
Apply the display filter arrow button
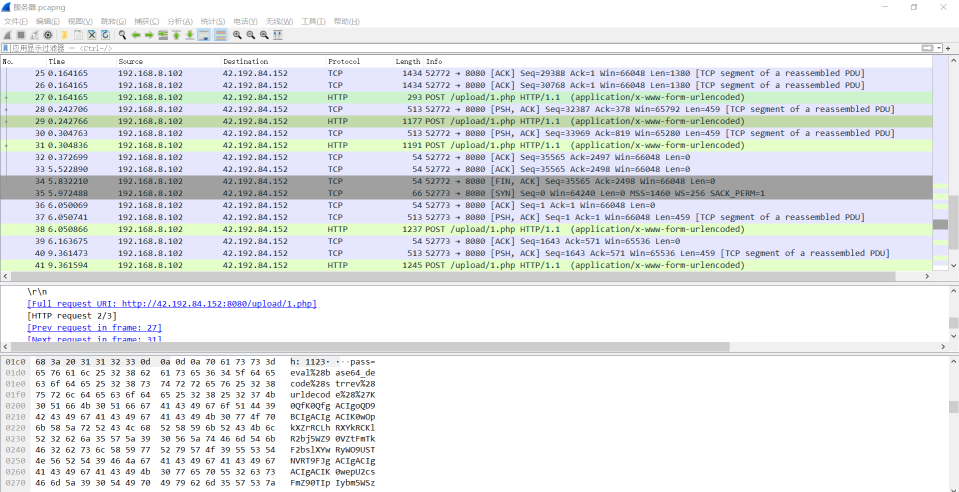927,48
